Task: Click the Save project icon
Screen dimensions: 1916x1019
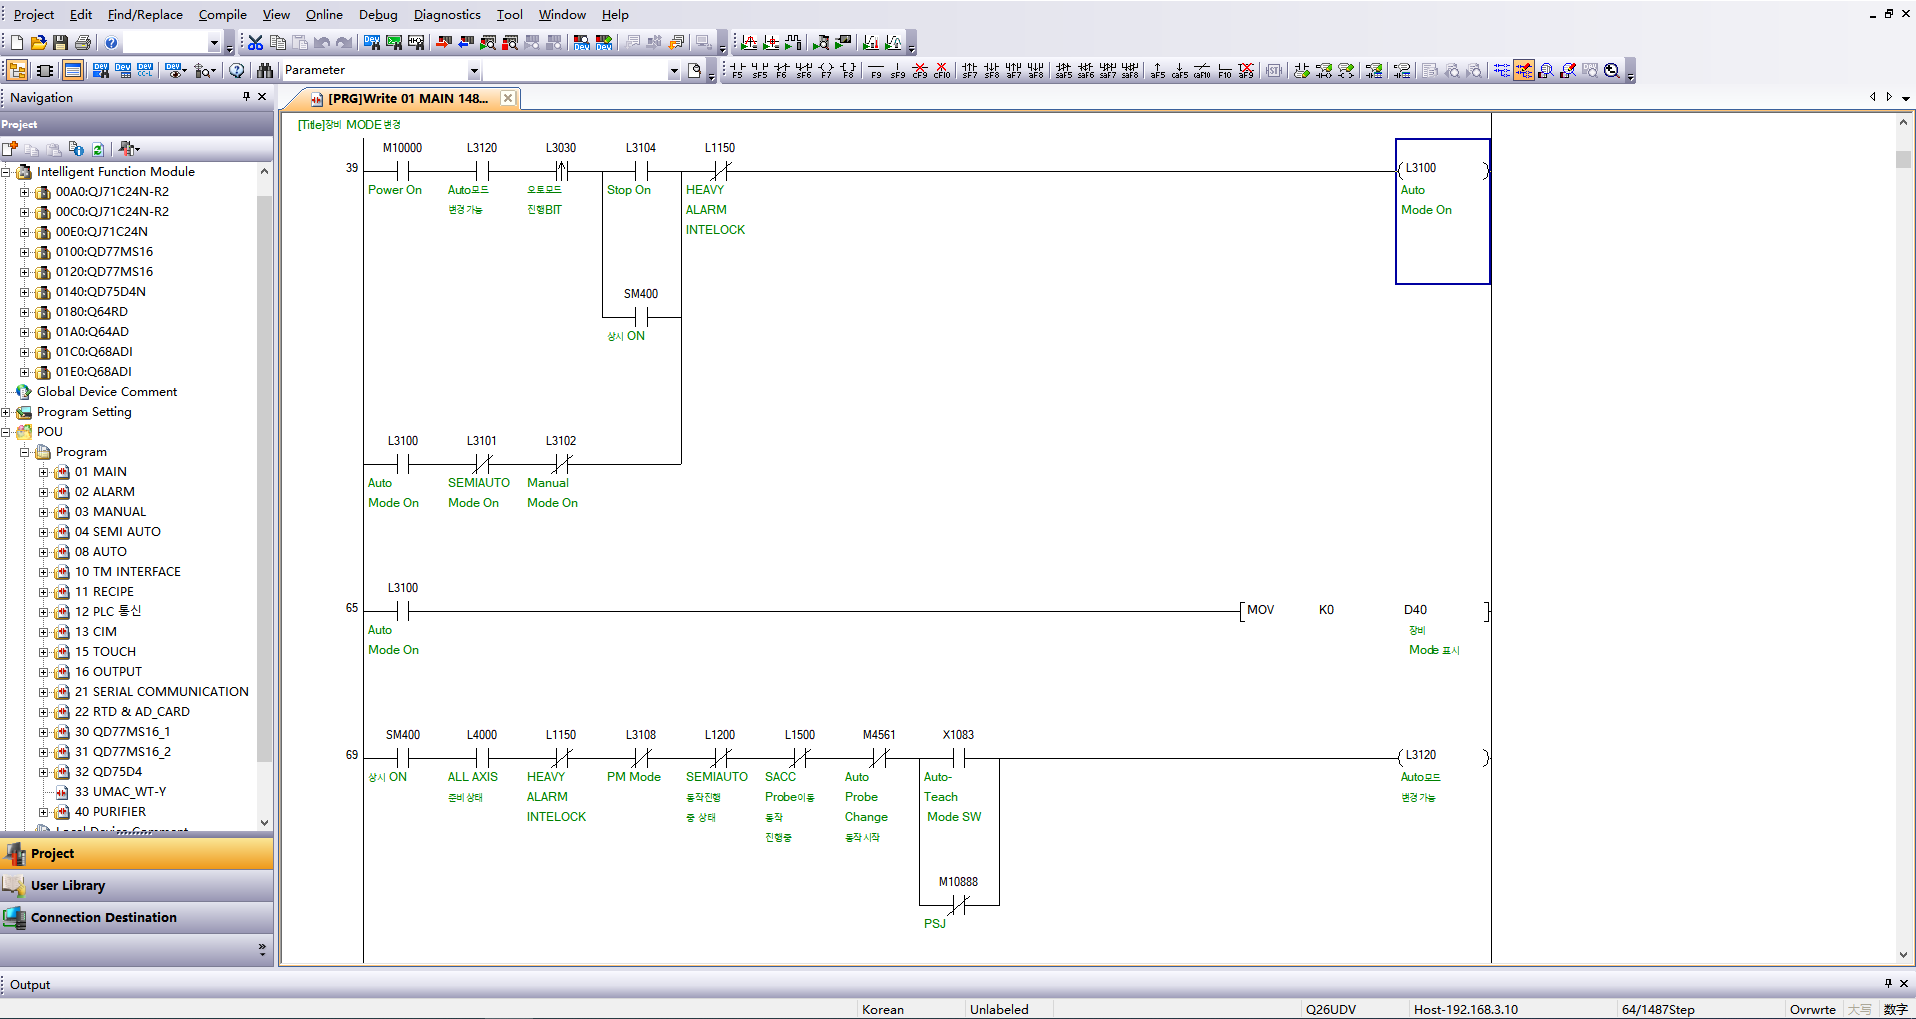Action: point(61,42)
